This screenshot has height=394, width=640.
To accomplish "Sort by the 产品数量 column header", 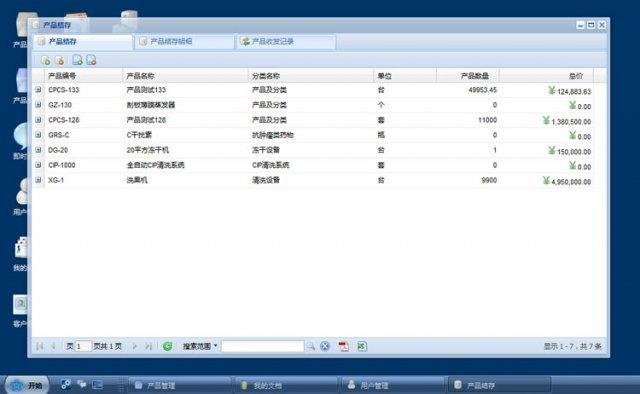I will pos(468,76).
